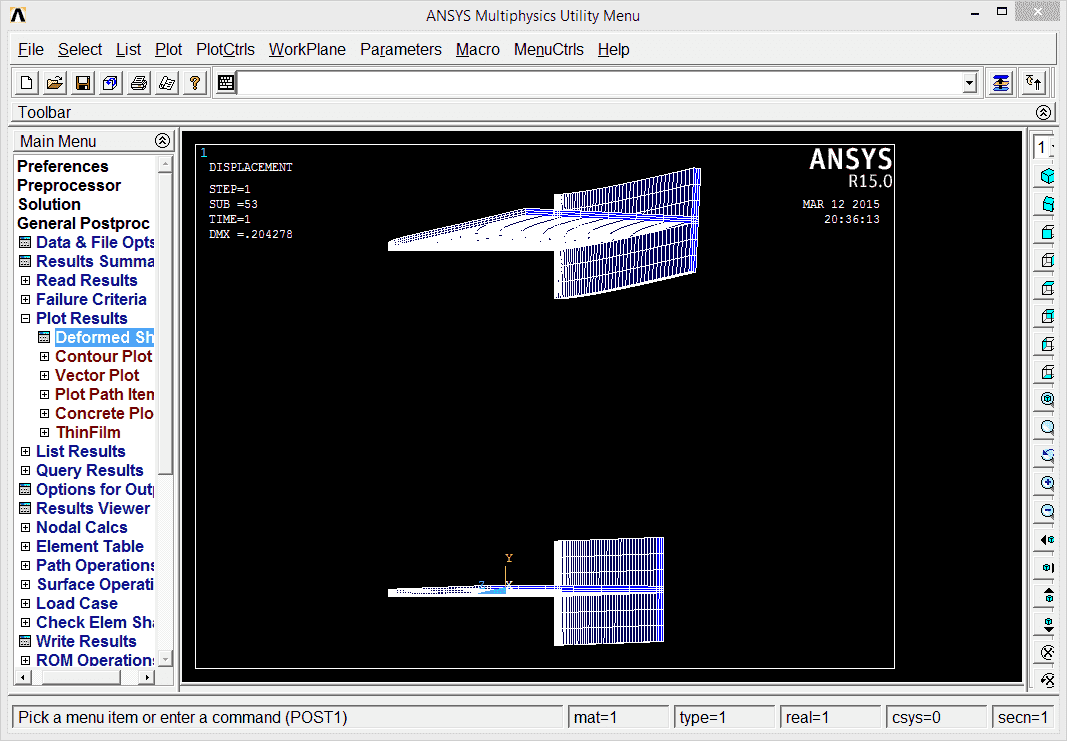Open the Report Generator icon

167,83
